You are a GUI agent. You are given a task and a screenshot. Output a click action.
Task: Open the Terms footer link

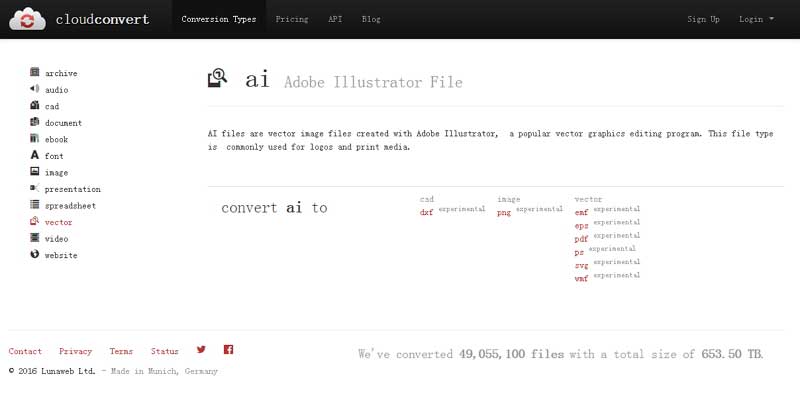click(121, 351)
